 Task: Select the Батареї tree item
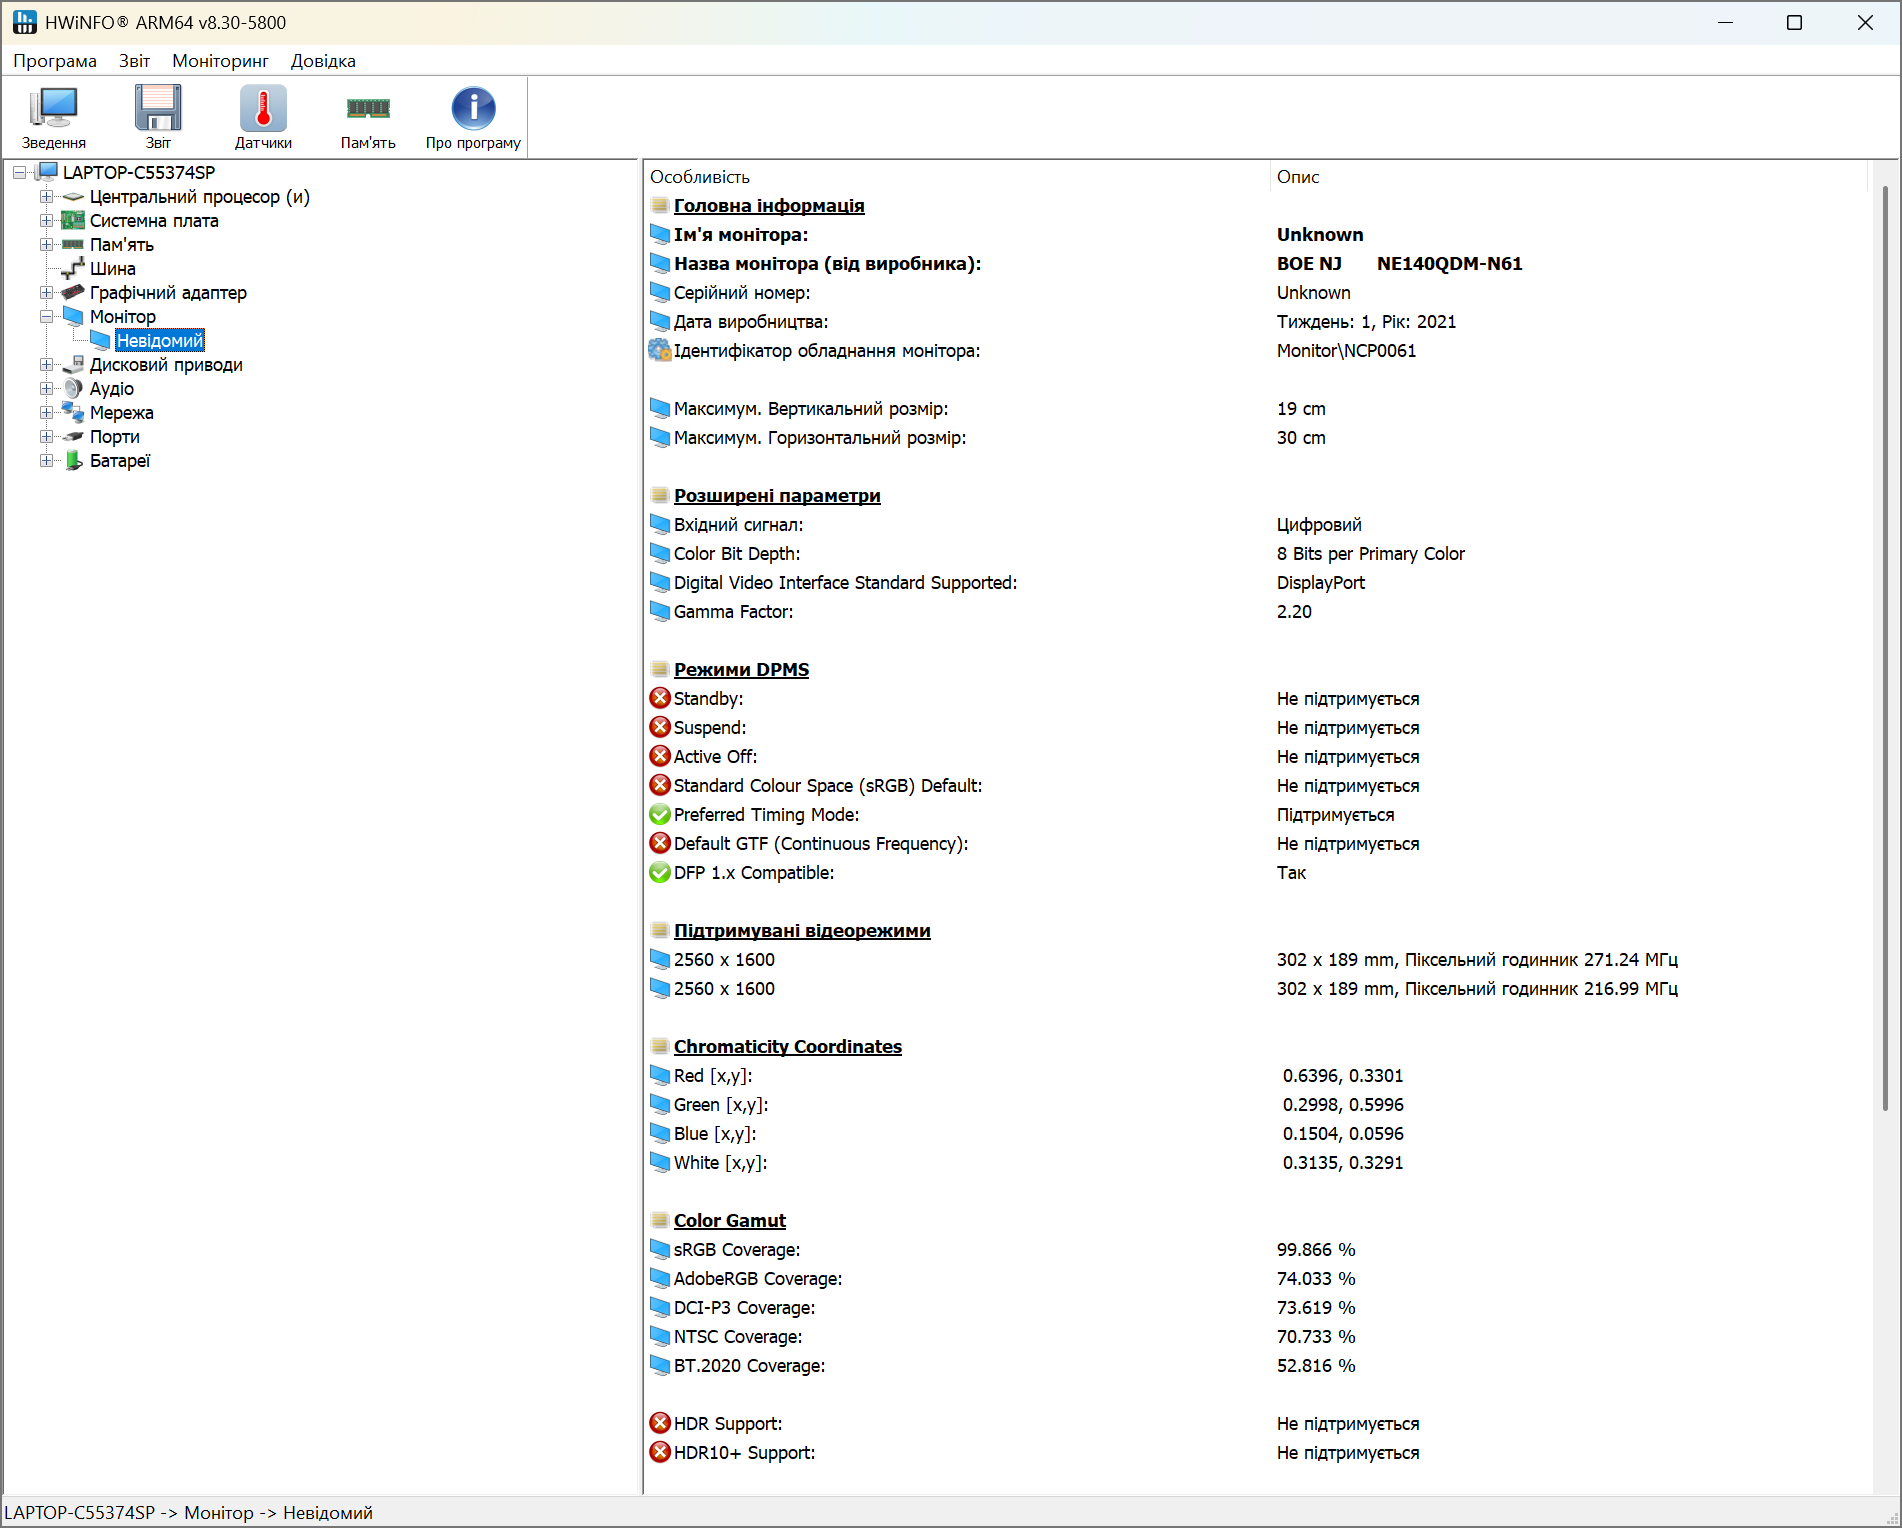[x=120, y=461]
